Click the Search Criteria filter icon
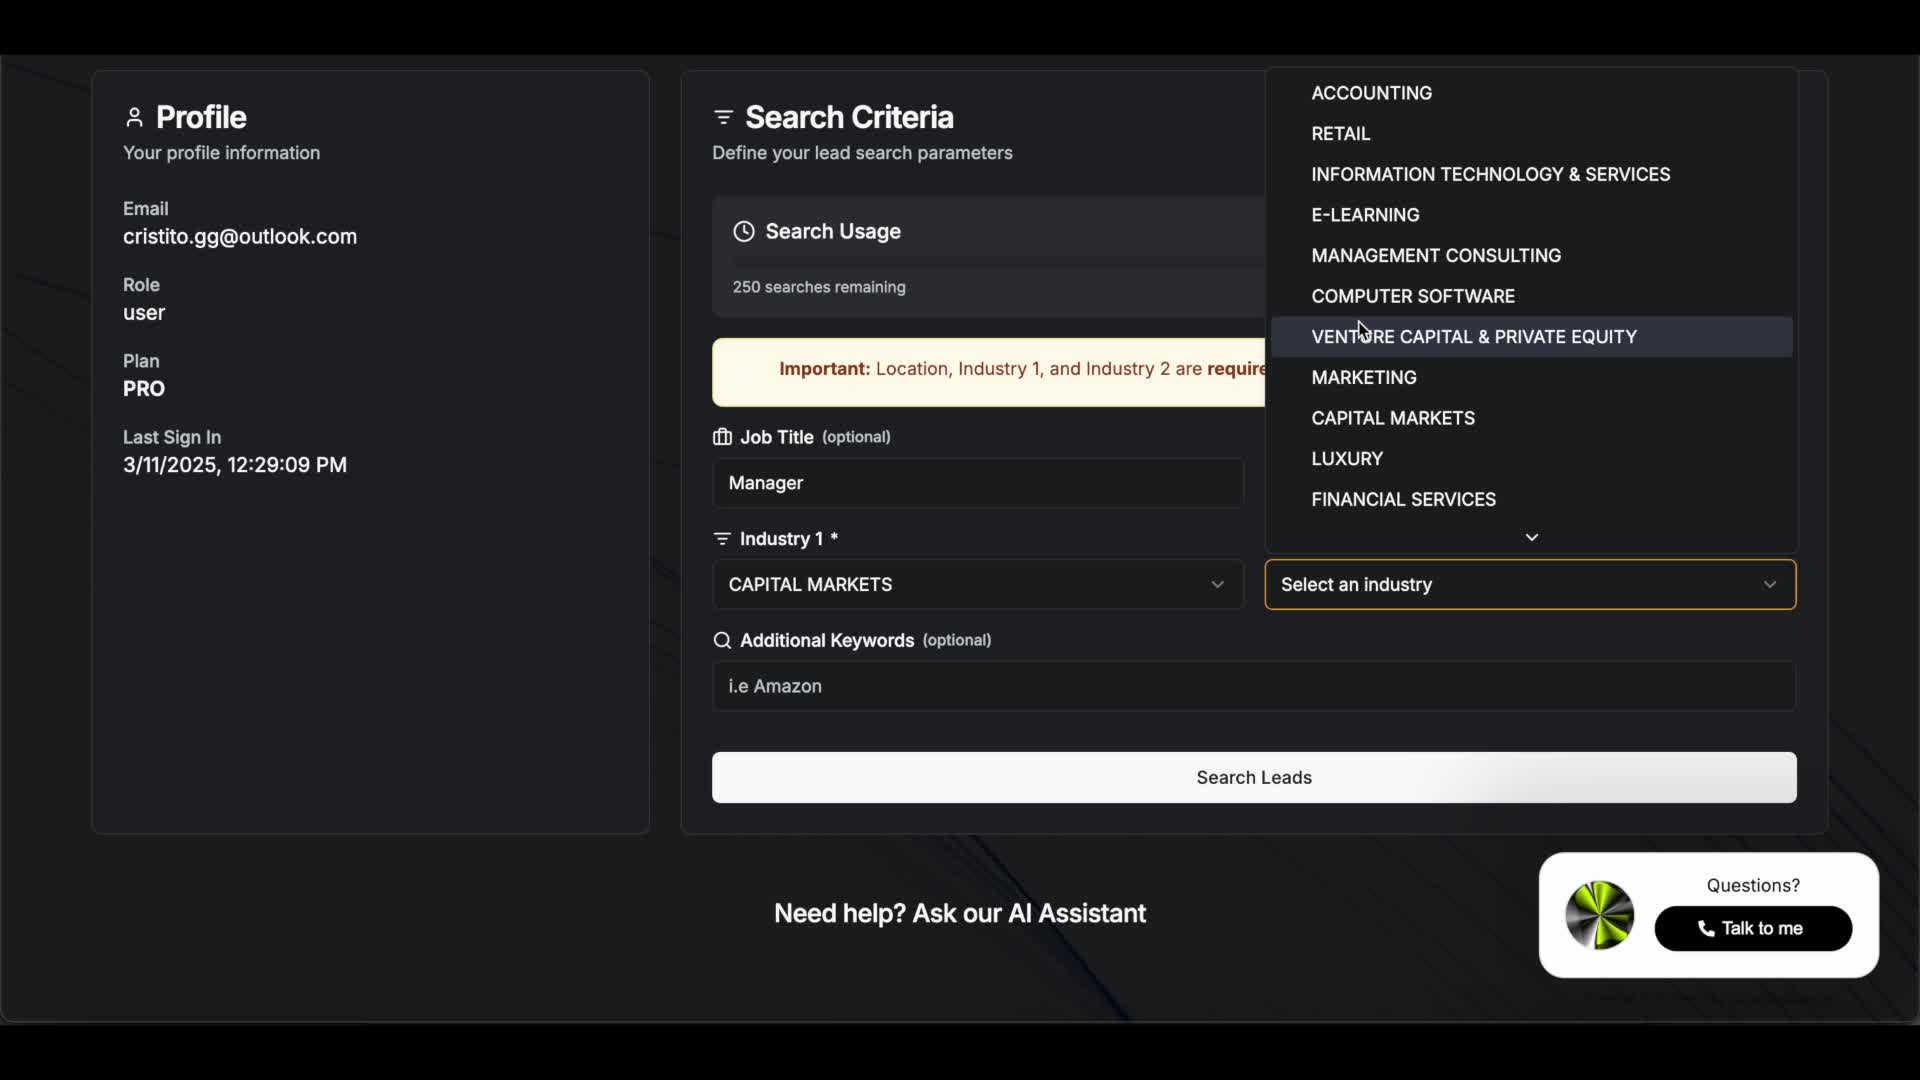 click(723, 118)
